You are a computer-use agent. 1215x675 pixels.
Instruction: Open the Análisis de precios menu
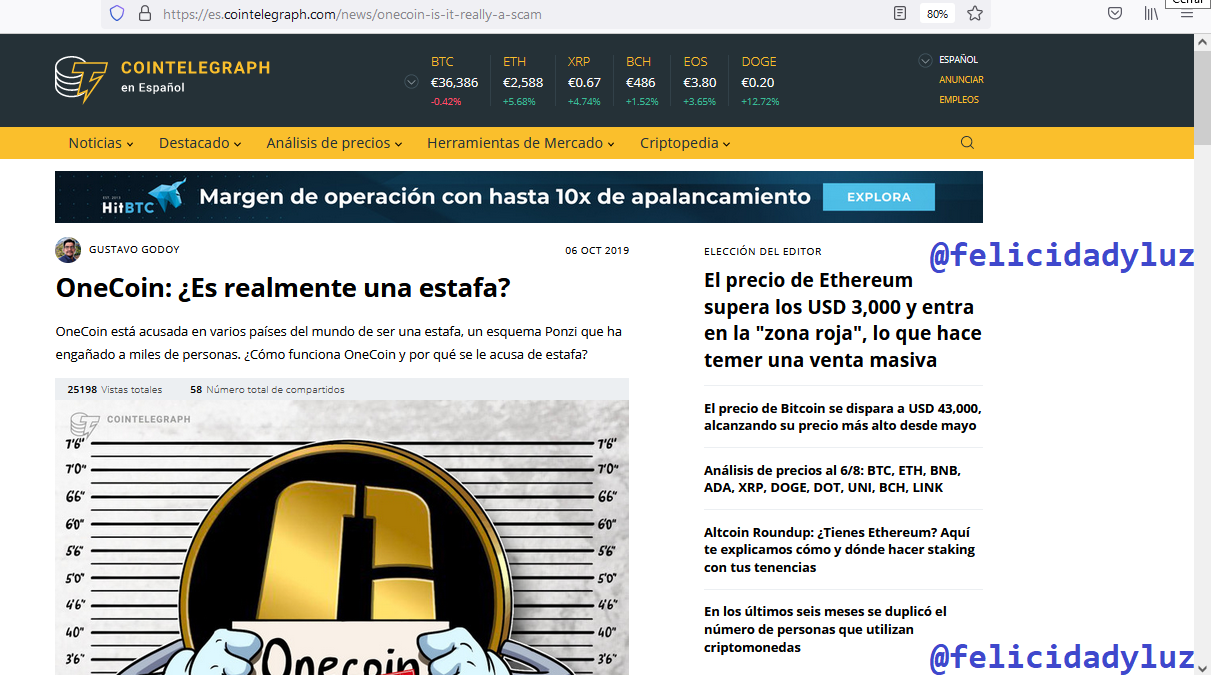tap(334, 143)
